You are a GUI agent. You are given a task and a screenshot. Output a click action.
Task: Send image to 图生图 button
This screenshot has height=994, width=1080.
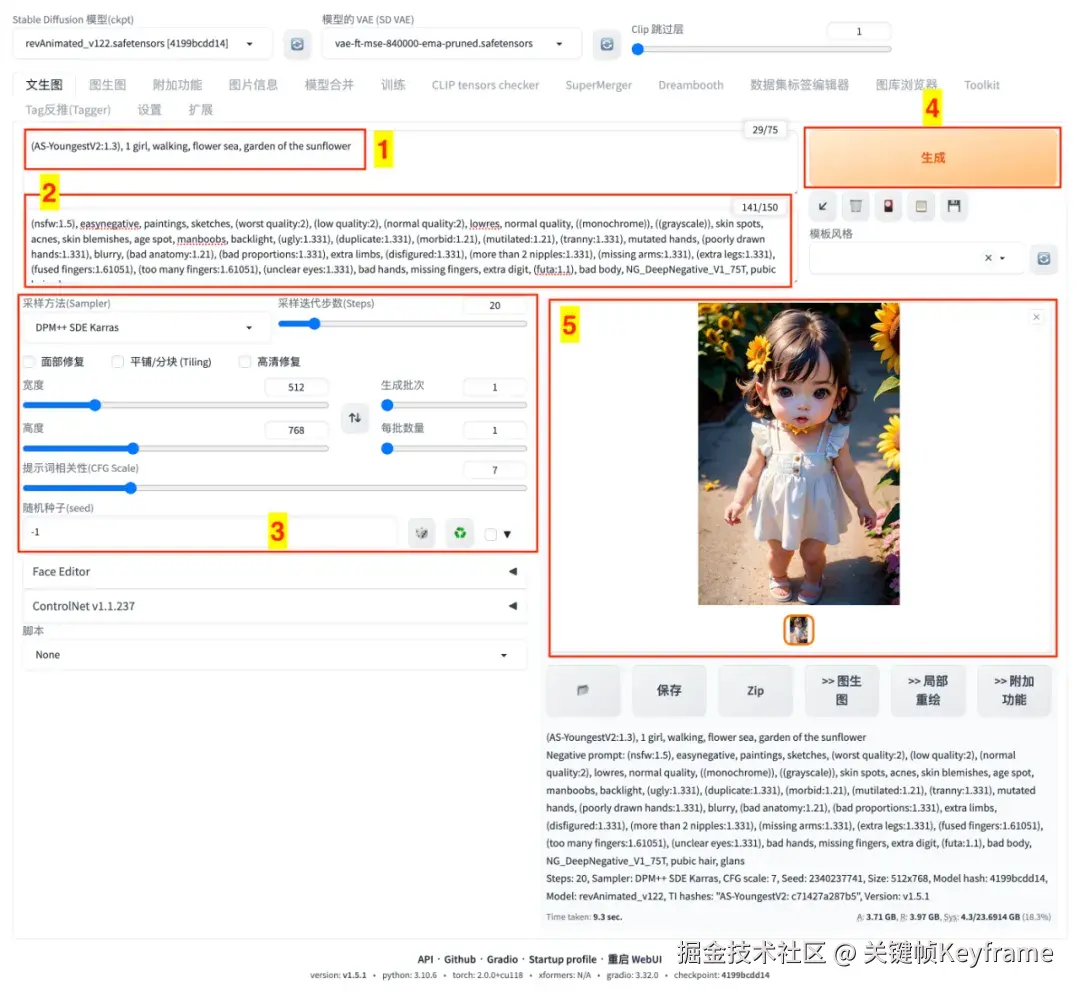pos(841,690)
